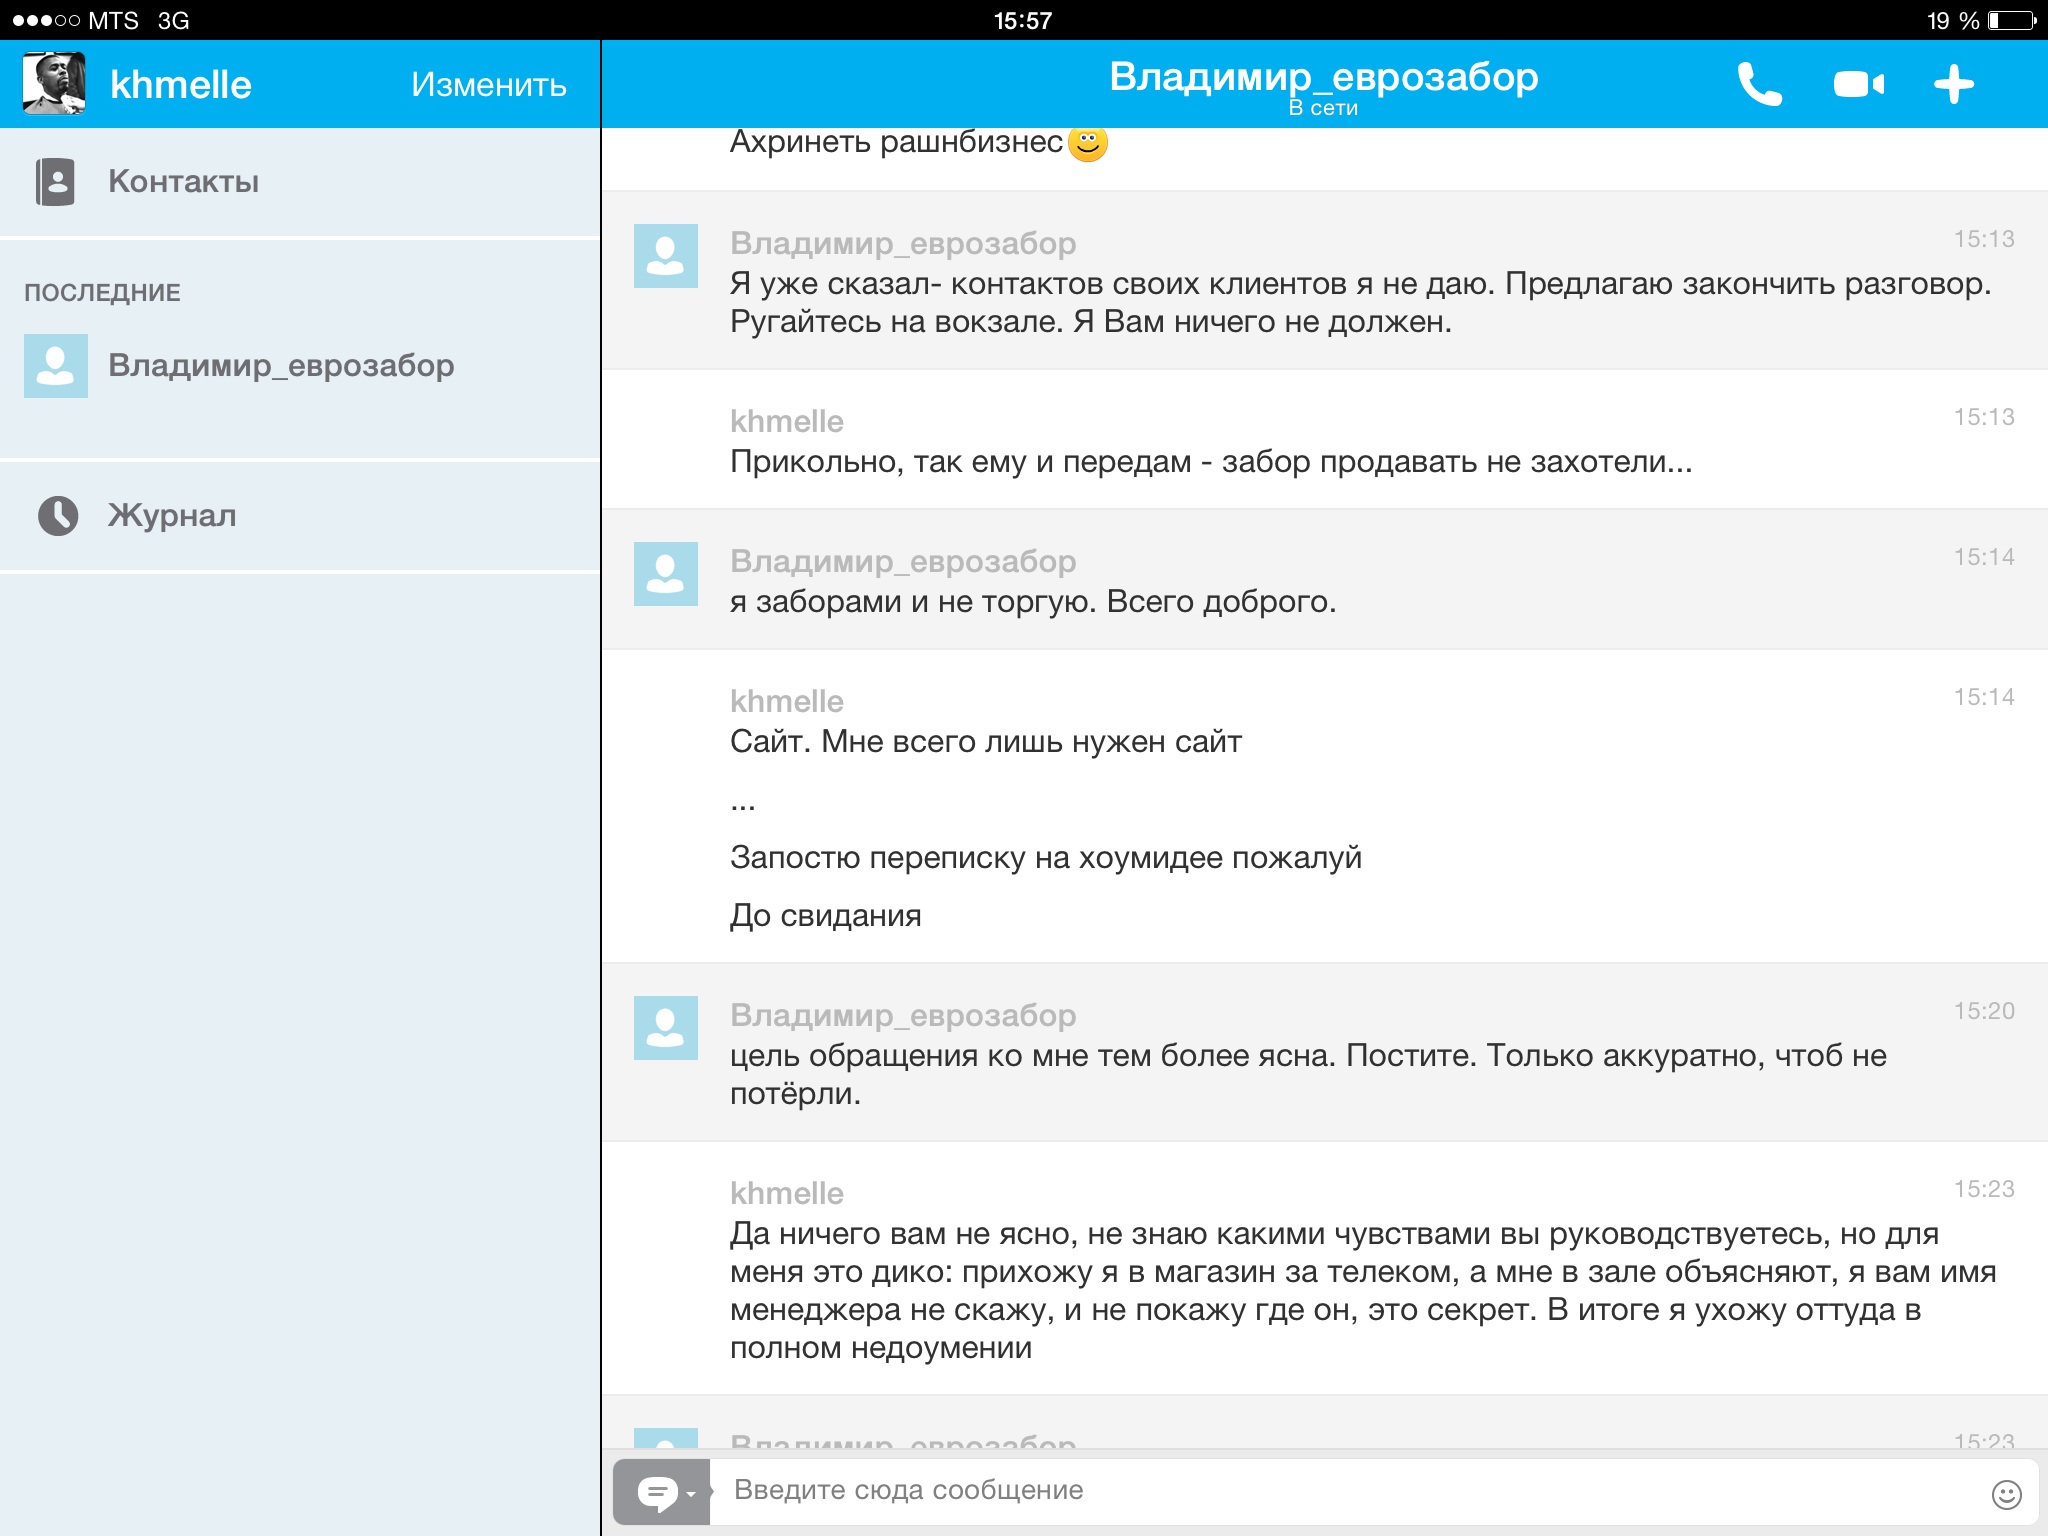Tap the Контакты address book icon
The image size is (2048, 1536).
[x=55, y=182]
